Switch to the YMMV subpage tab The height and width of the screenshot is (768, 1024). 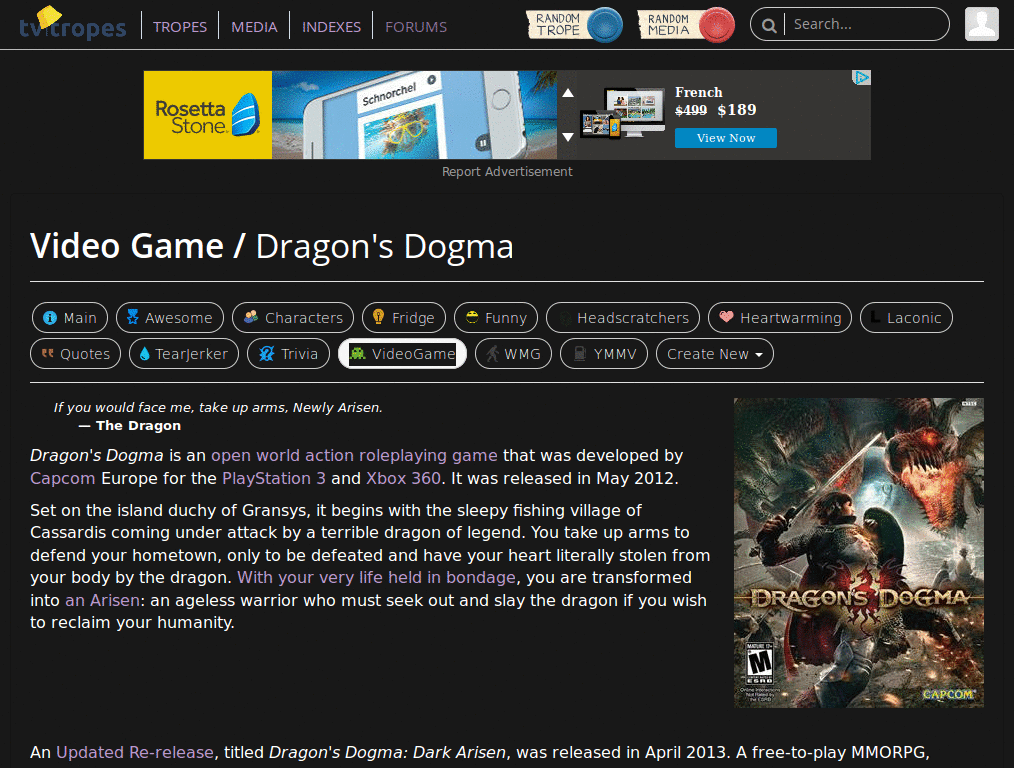coord(604,353)
